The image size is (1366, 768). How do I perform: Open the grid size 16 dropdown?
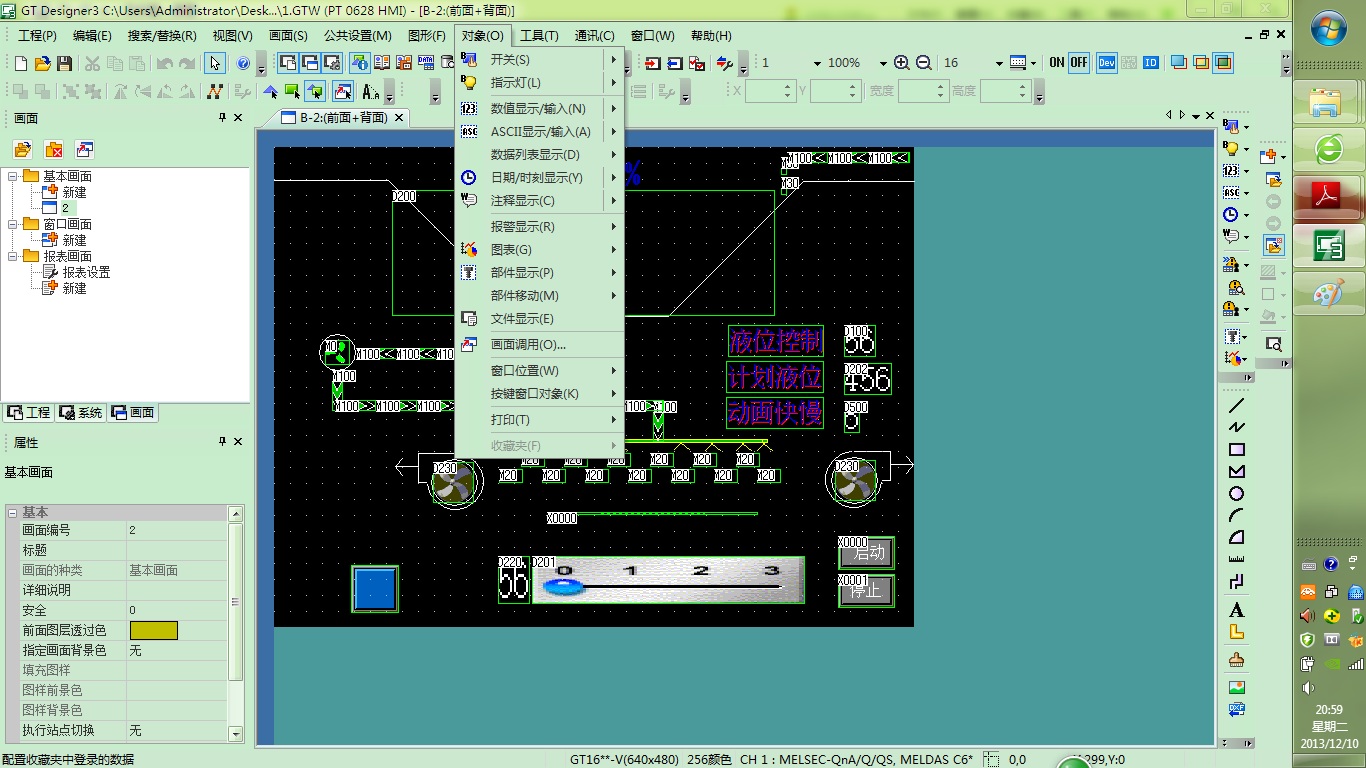pyautogui.click(x=998, y=63)
